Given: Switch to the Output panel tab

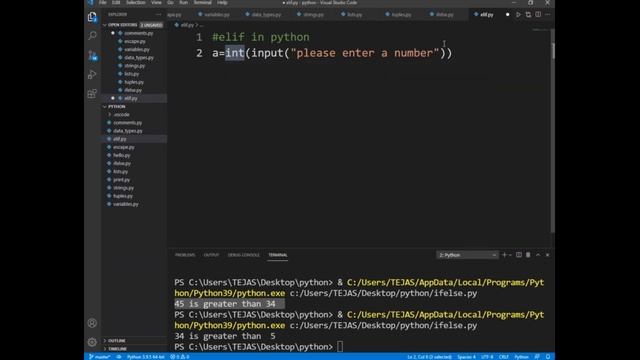Looking at the screenshot, I should tap(211, 255).
